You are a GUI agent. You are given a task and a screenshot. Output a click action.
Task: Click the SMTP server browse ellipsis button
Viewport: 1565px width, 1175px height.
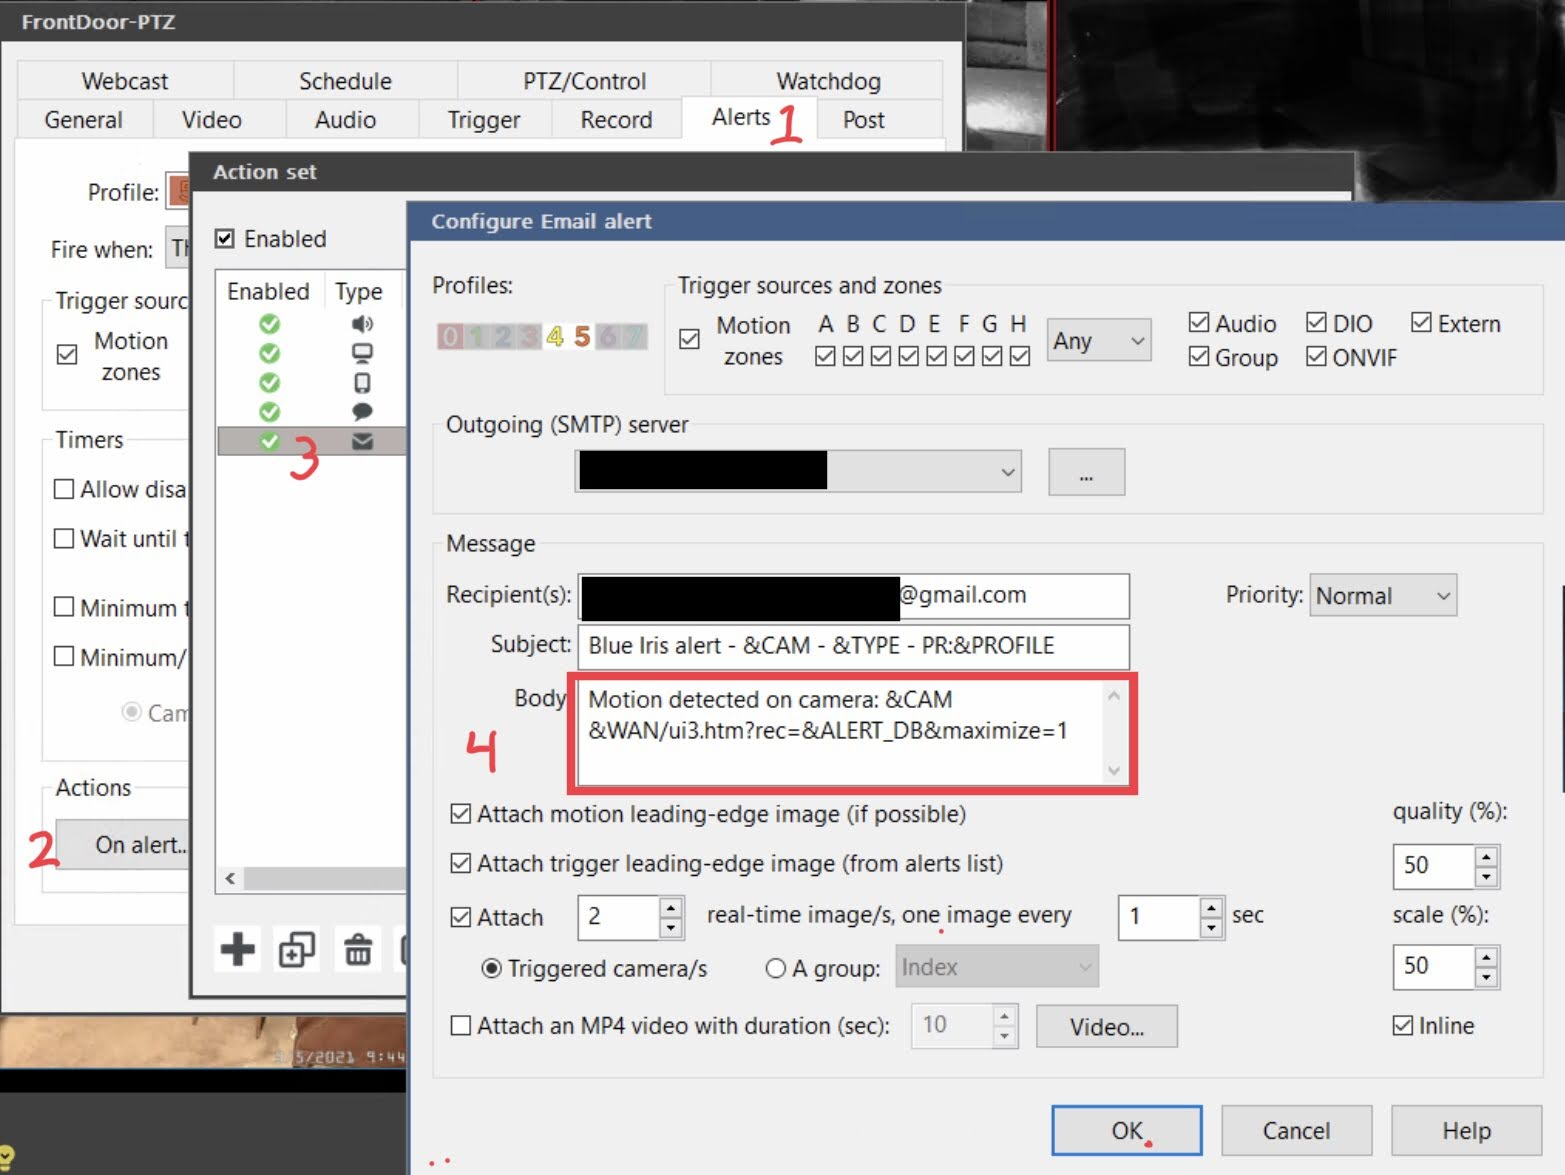coord(1086,471)
